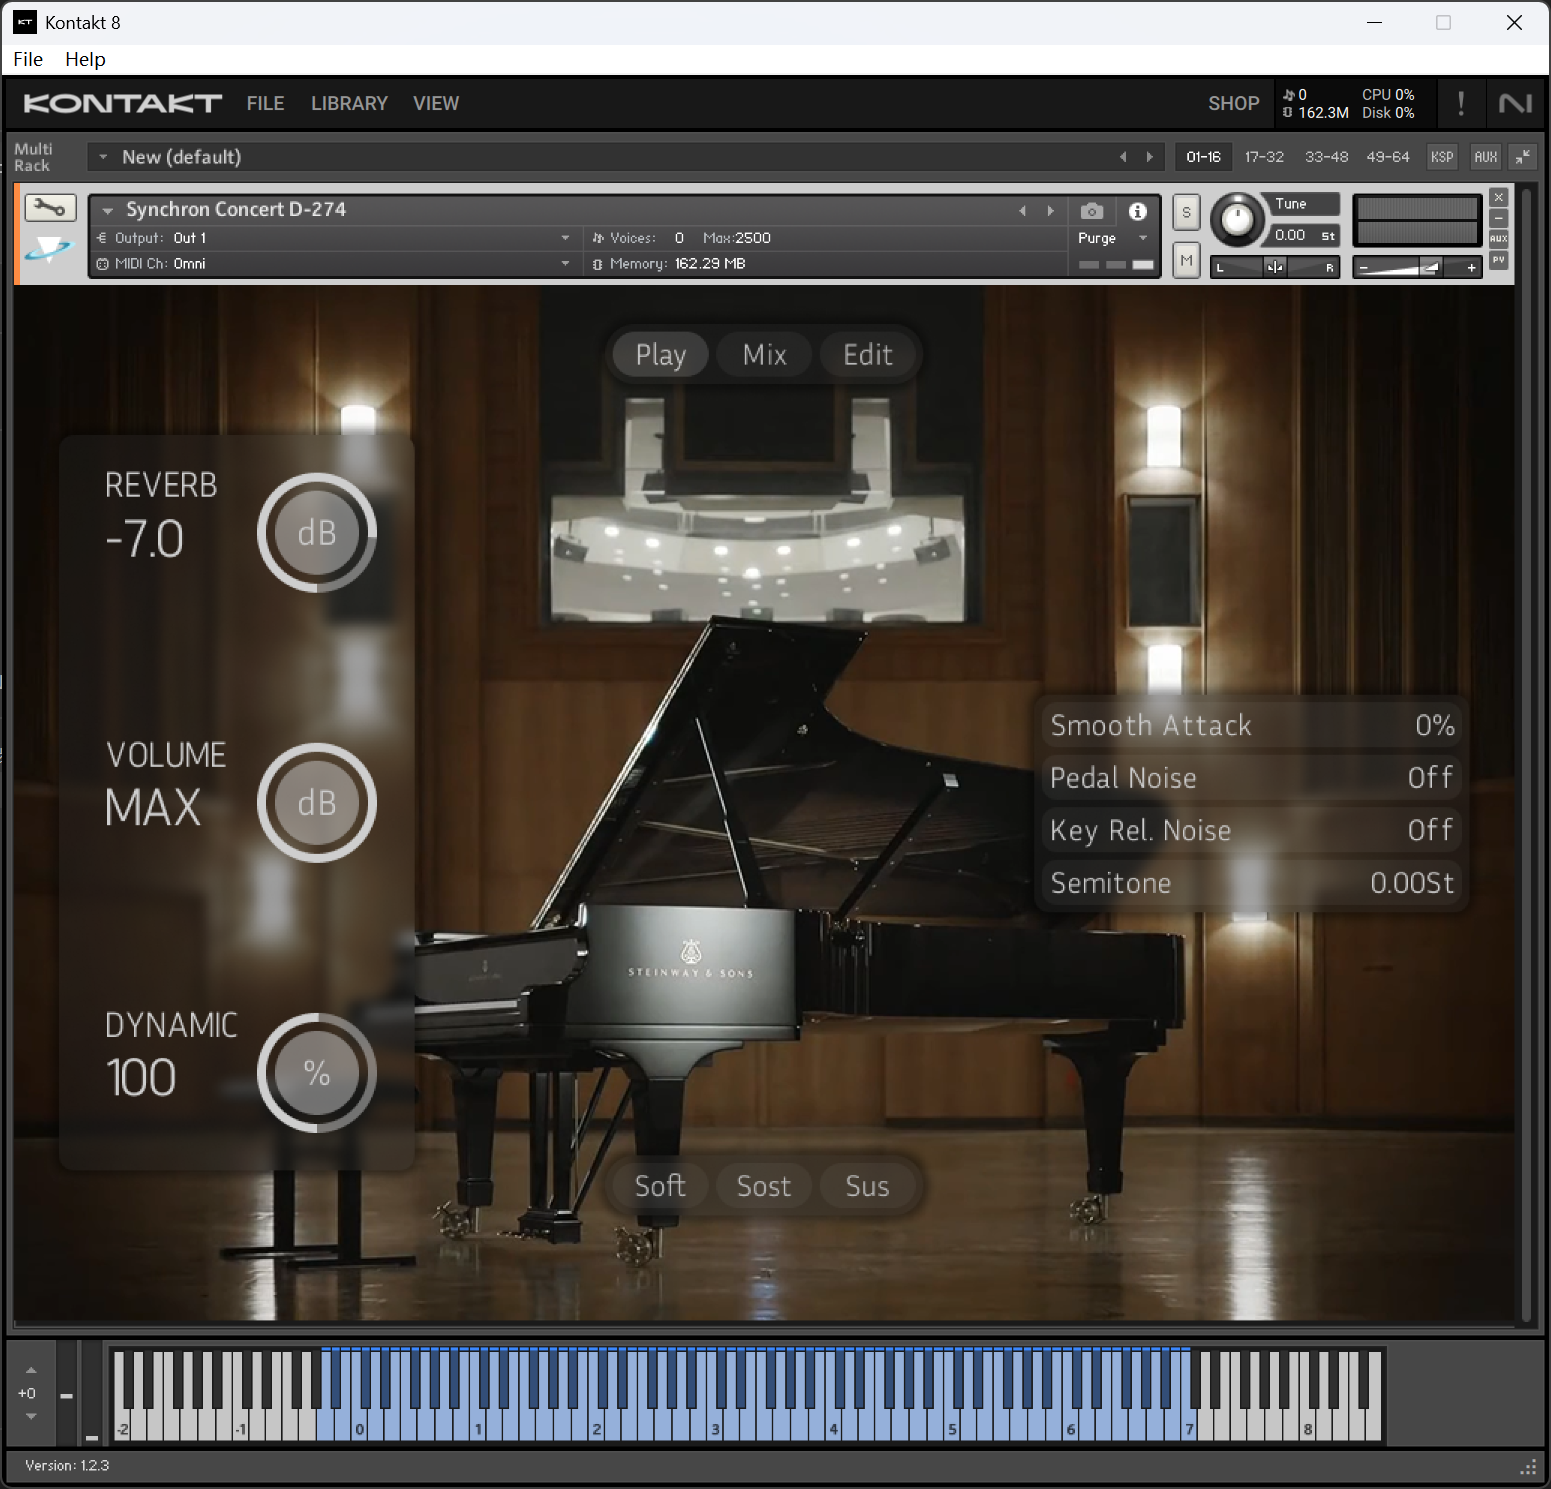Click the Output routing icon next to Output label
Screen dimensions: 1551x1489
click(101, 238)
